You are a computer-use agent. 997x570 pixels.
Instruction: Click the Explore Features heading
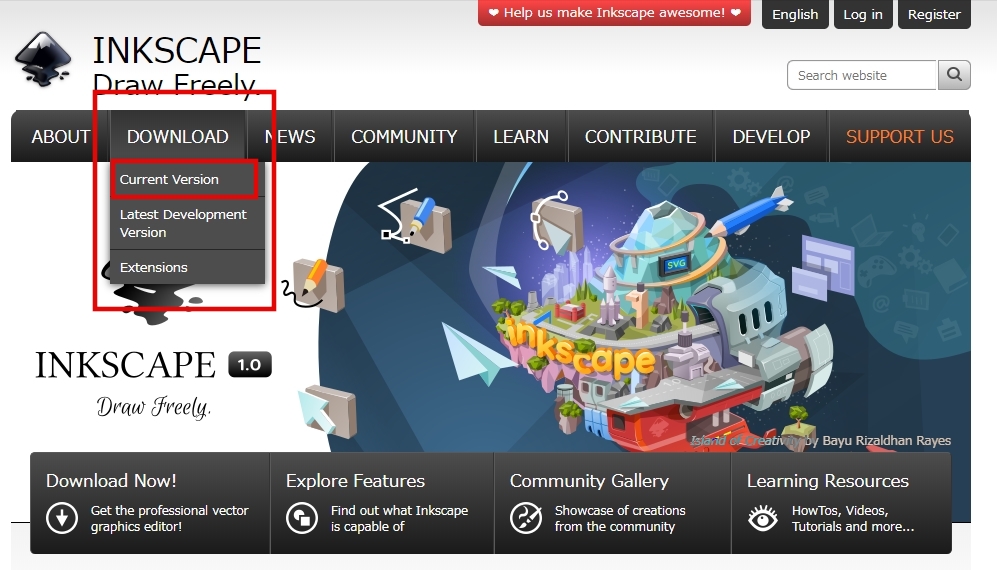pyautogui.click(x=355, y=481)
